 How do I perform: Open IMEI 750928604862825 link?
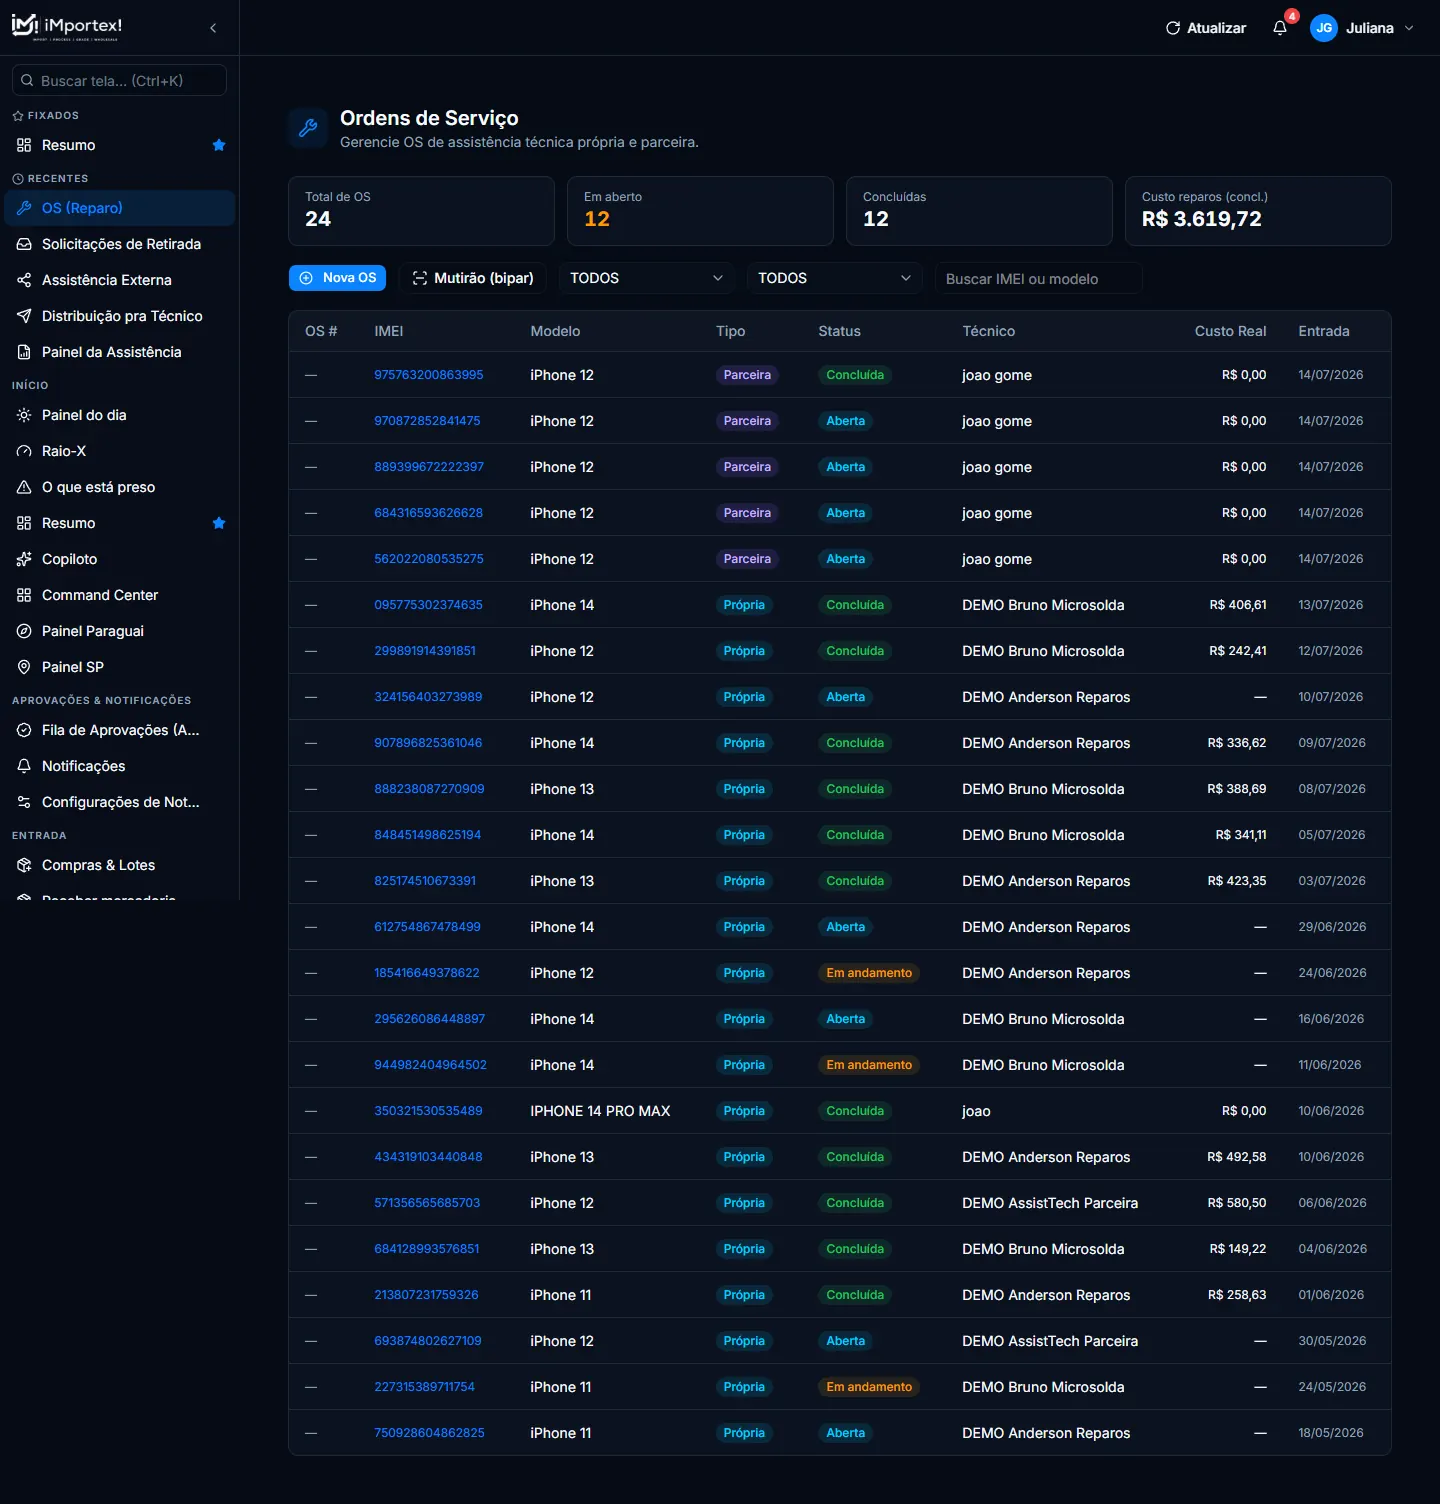coord(429,1433)
